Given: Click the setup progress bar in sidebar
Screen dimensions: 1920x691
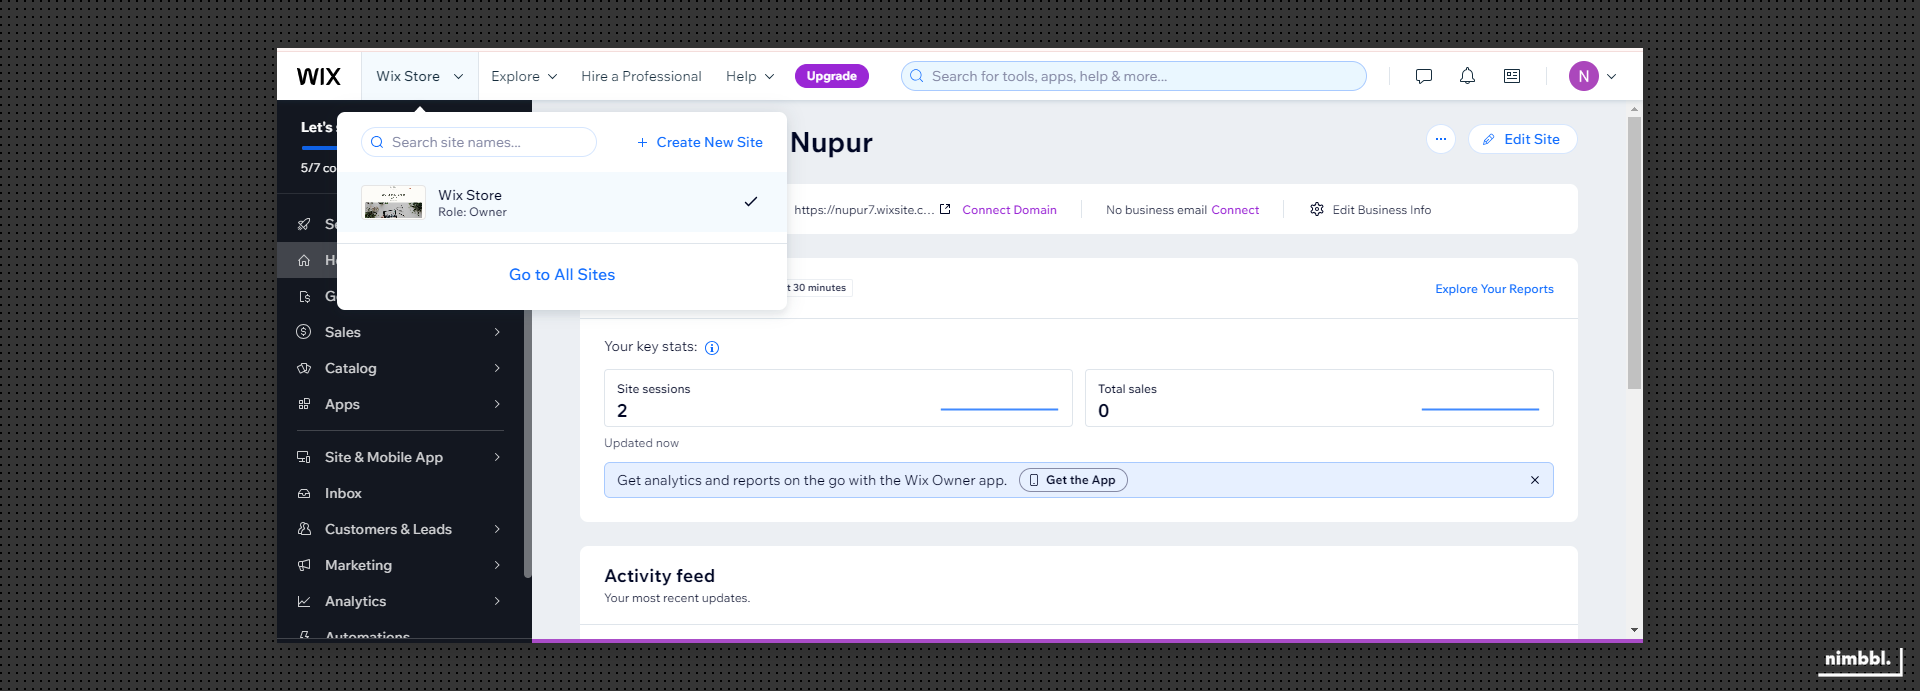Looking at the screenshot, I should coord(319,148).
